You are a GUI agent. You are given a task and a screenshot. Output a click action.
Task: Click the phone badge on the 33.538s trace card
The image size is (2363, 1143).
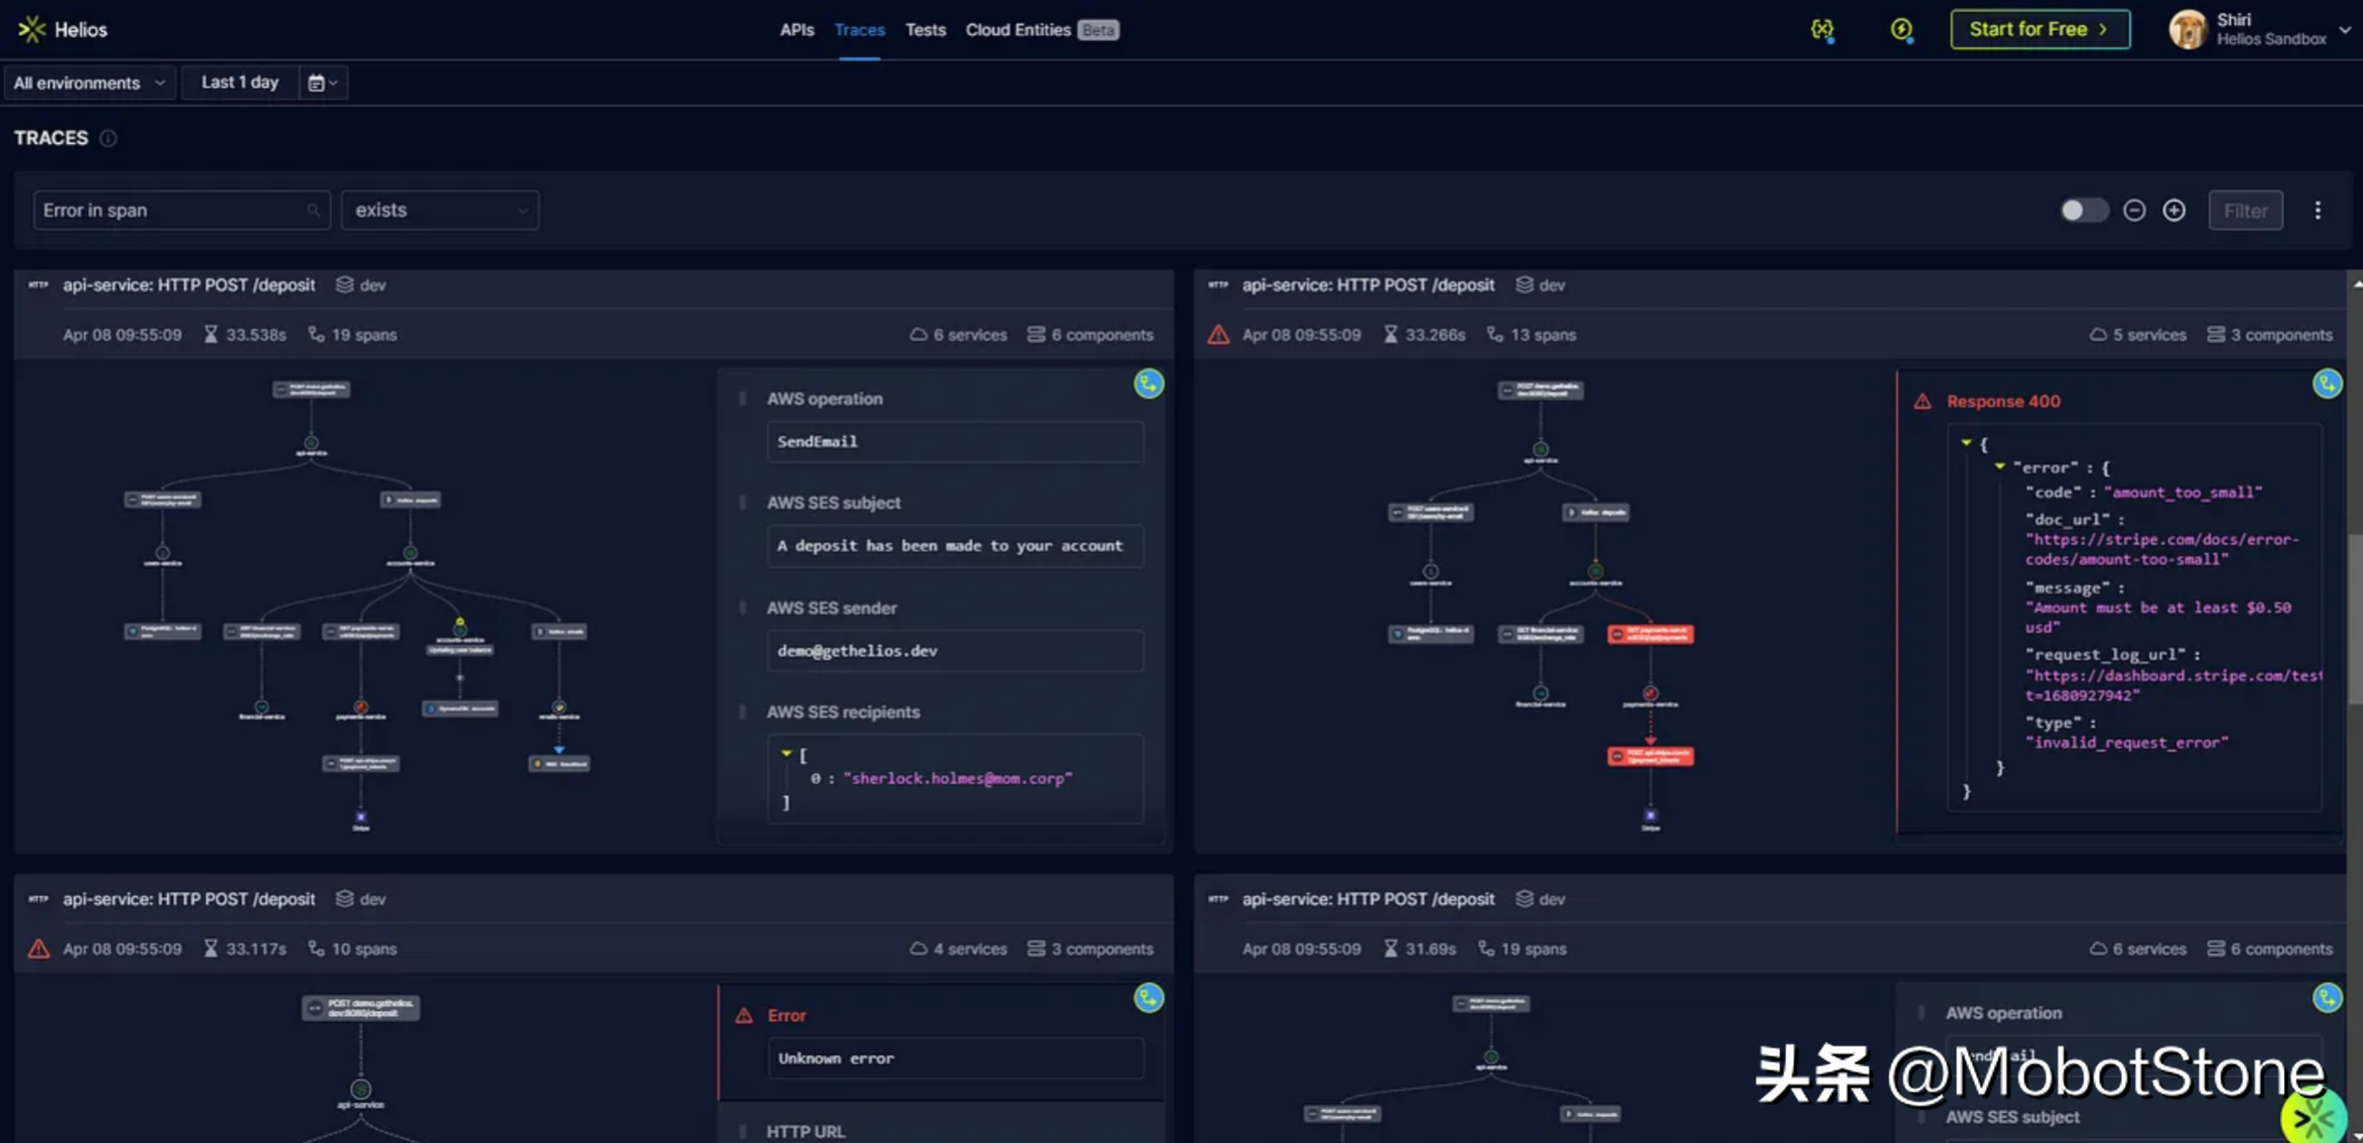1148,384
